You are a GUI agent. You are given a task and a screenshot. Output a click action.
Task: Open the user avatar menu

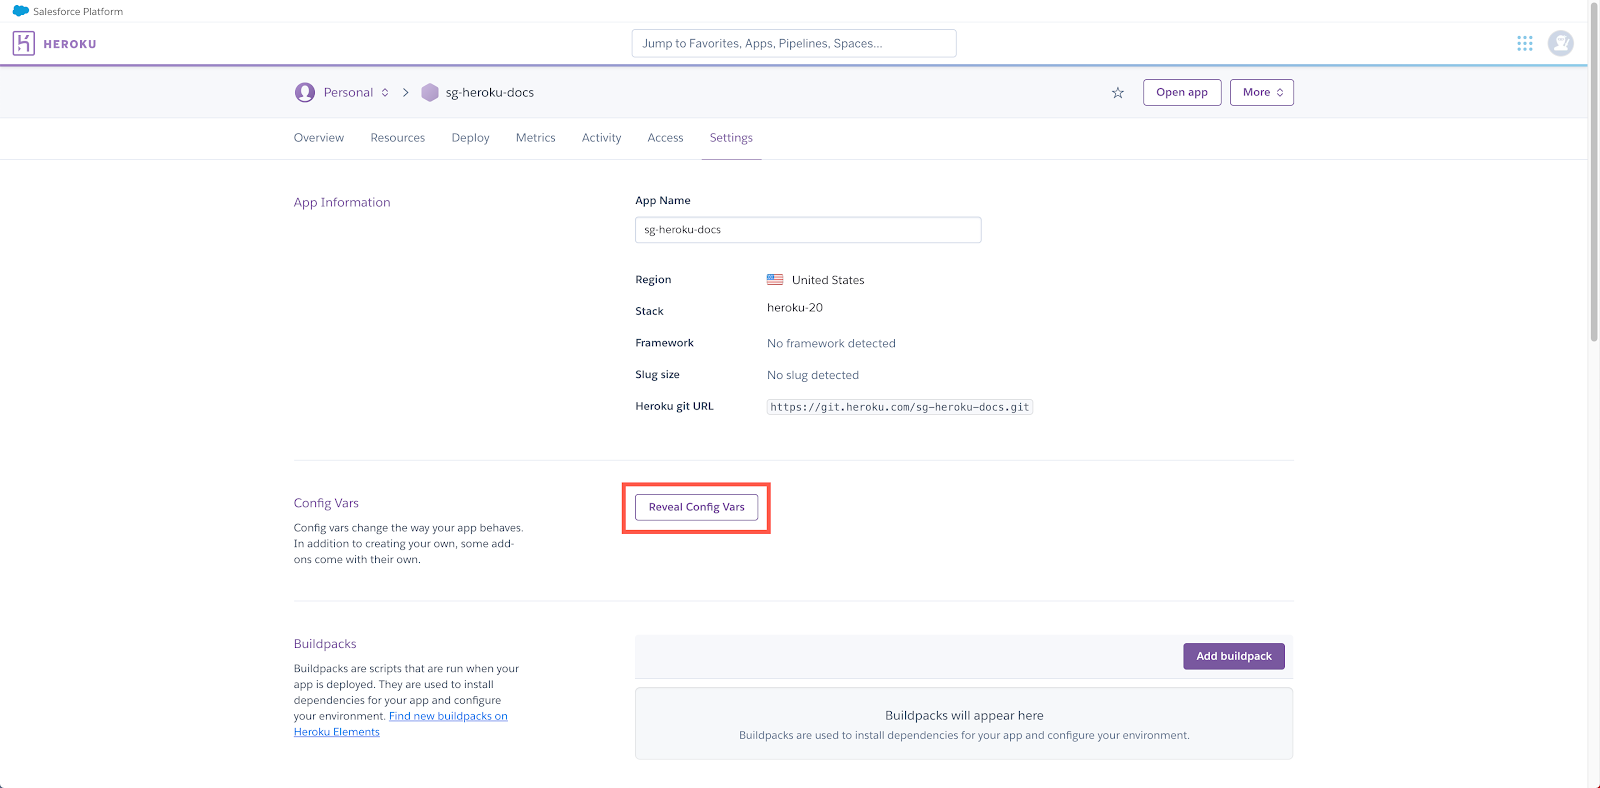[x=1561, y=43]
